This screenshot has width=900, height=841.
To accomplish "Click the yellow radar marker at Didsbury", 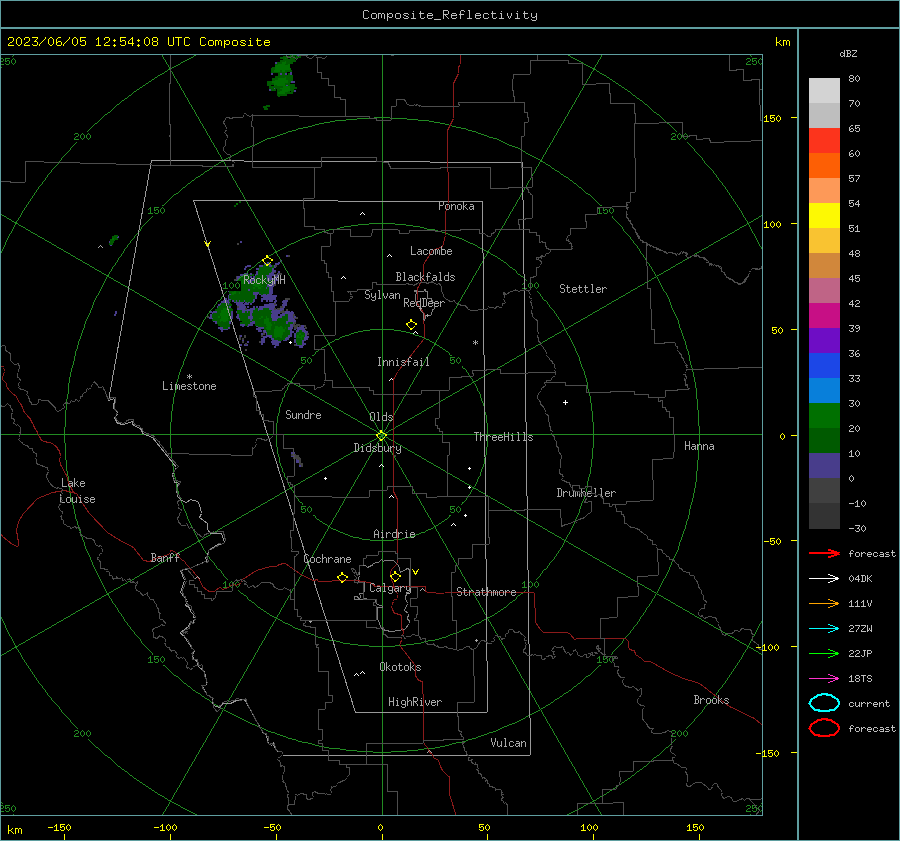I will [x=382, y=435].
